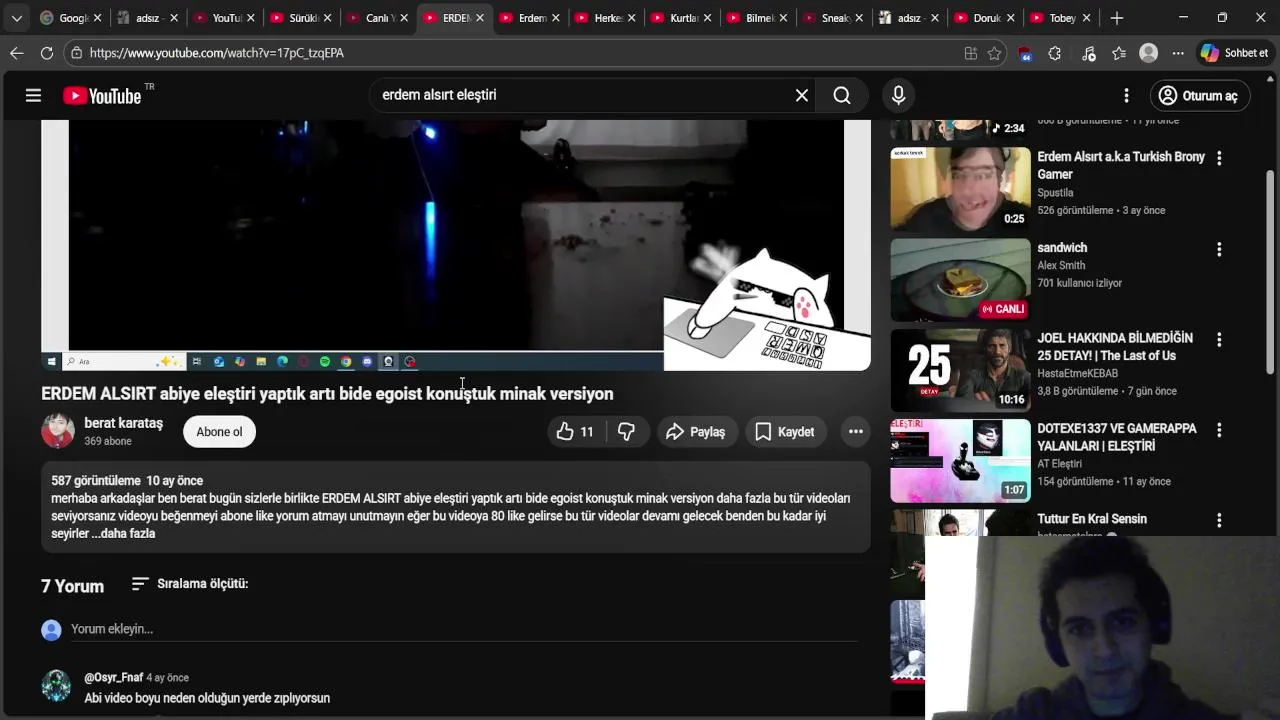Open Erdem Alsırt a.k.a Turkish Brony Gamer video
1280x720 pixels.
[x=1121, y=165]
